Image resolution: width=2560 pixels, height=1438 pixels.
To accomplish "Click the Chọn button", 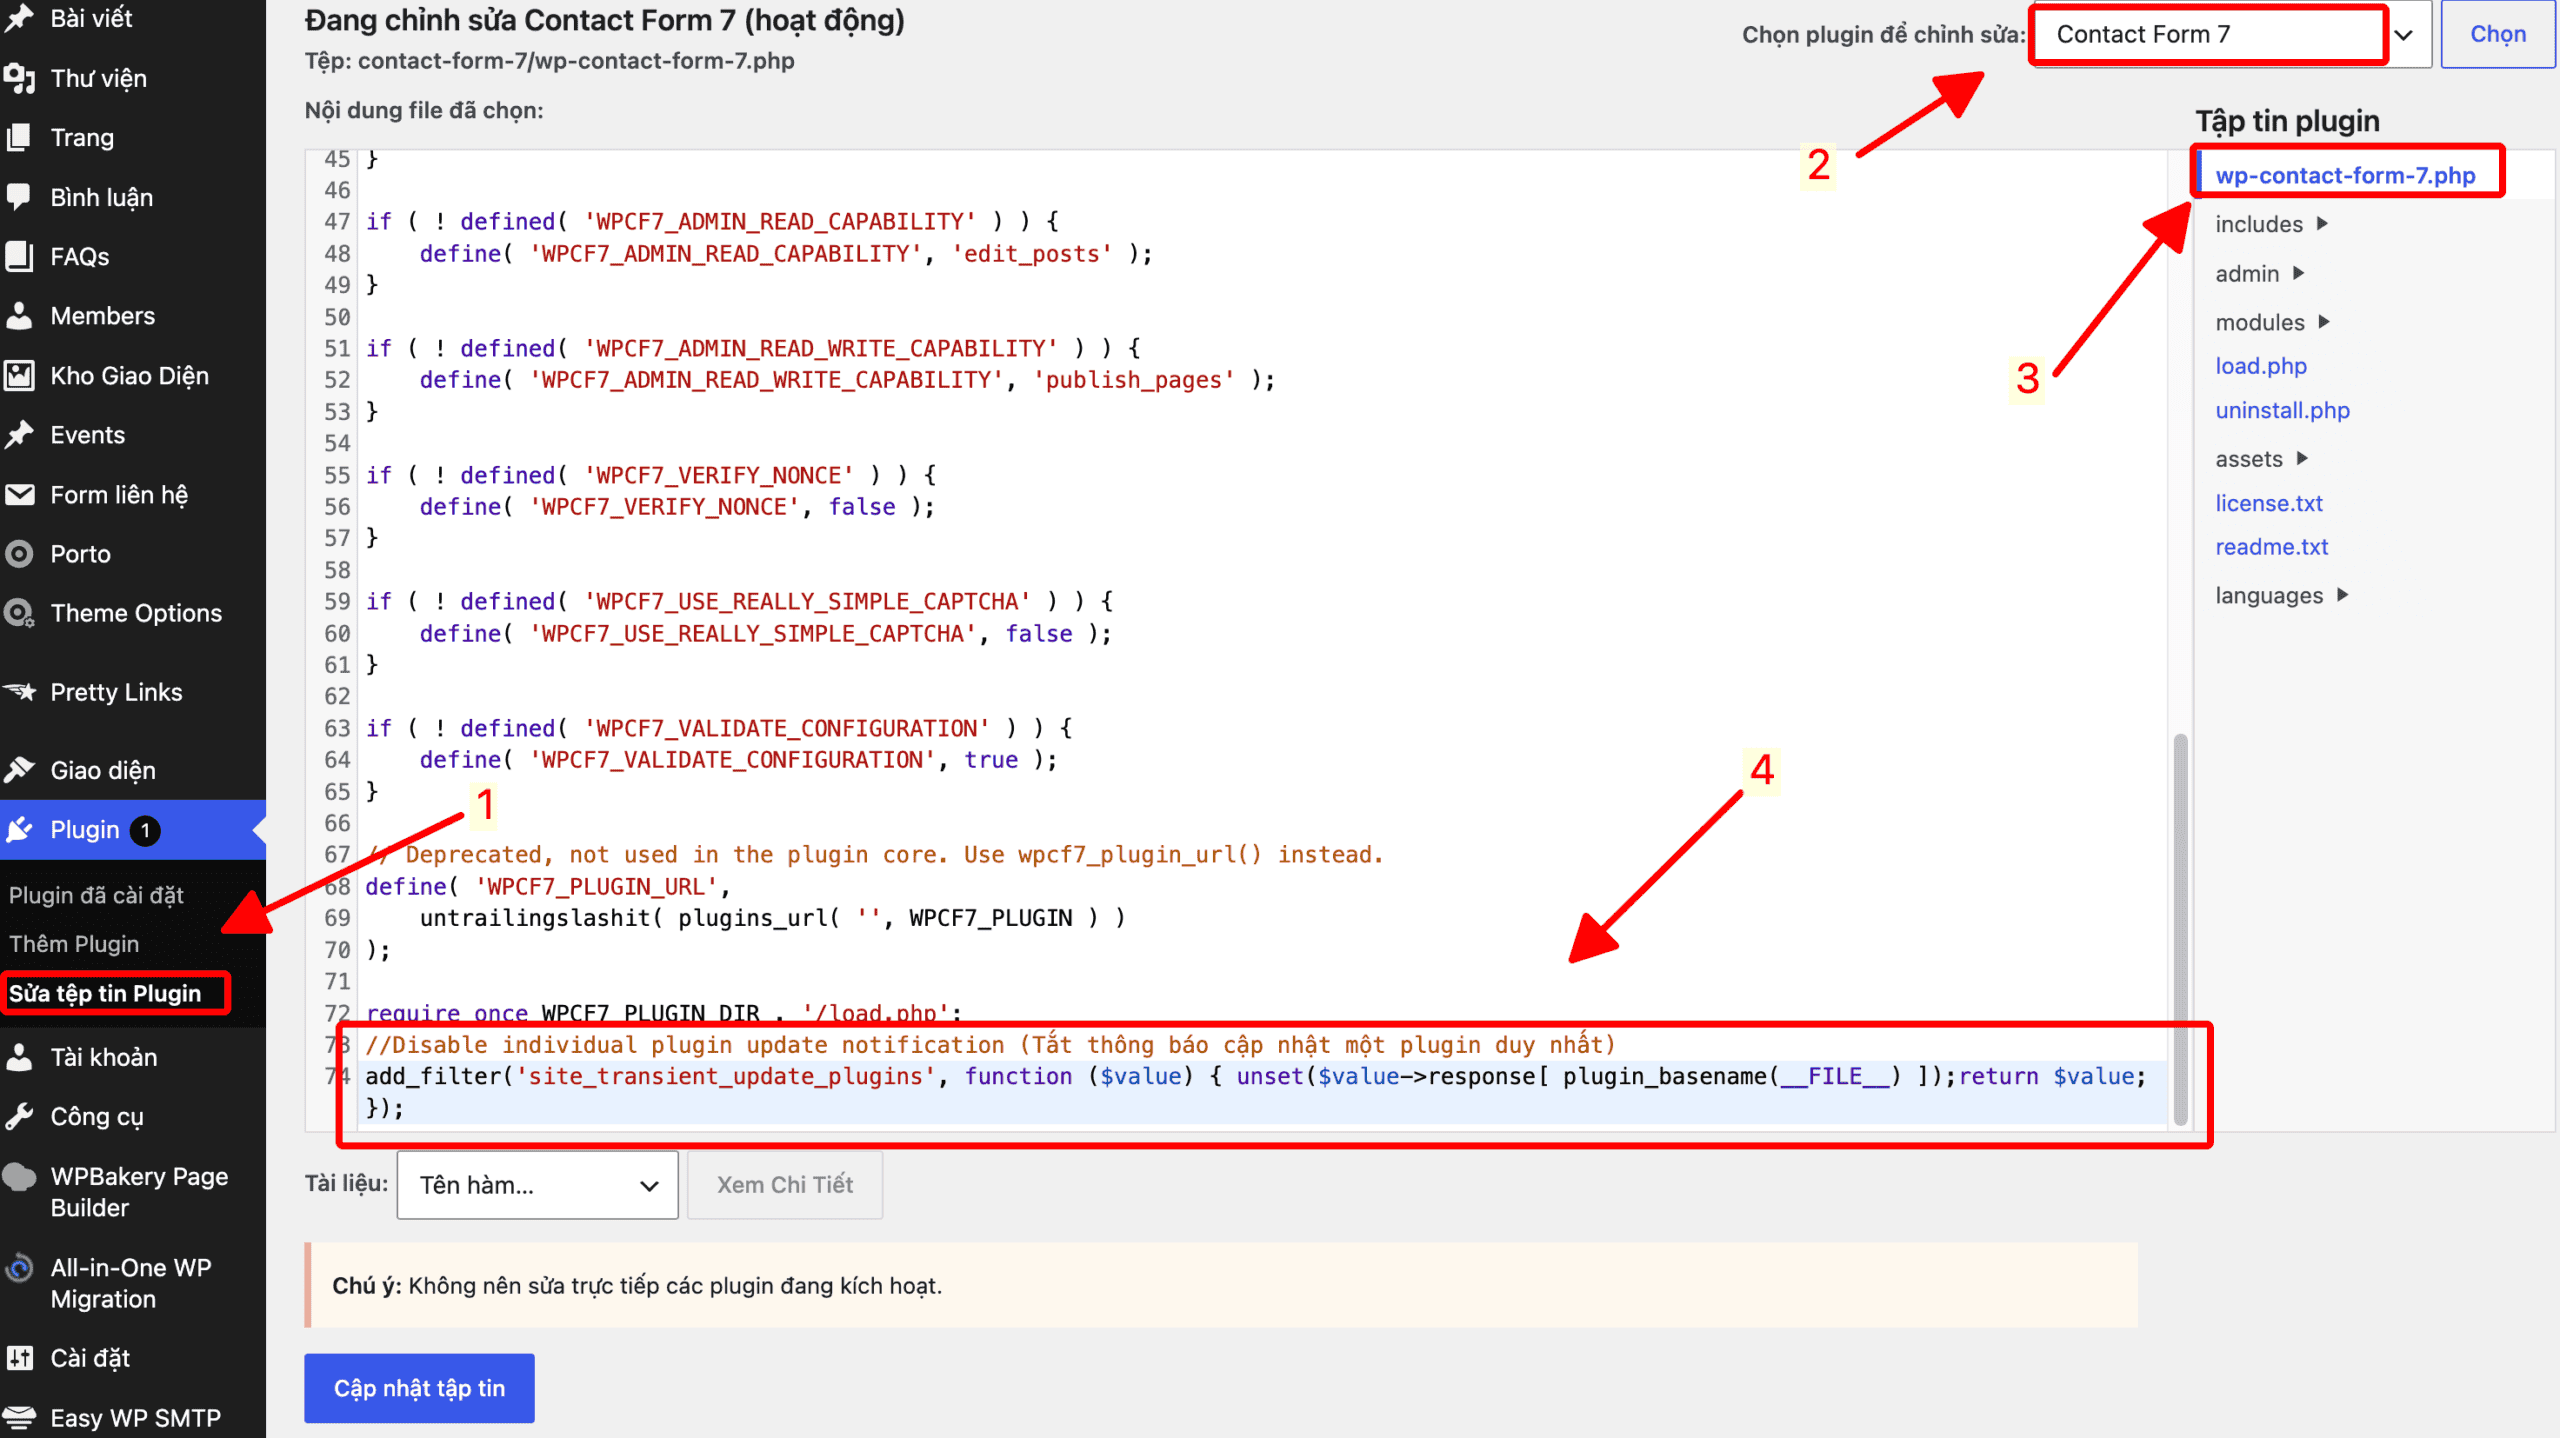I will 2497,34.
